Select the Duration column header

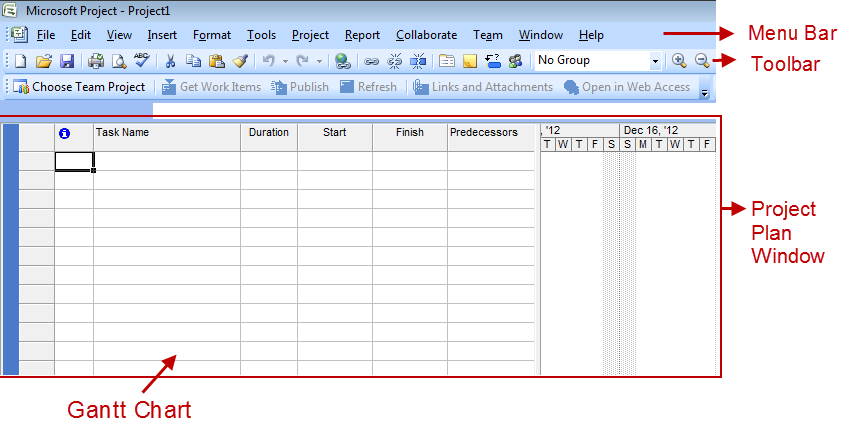click(269, 137)
